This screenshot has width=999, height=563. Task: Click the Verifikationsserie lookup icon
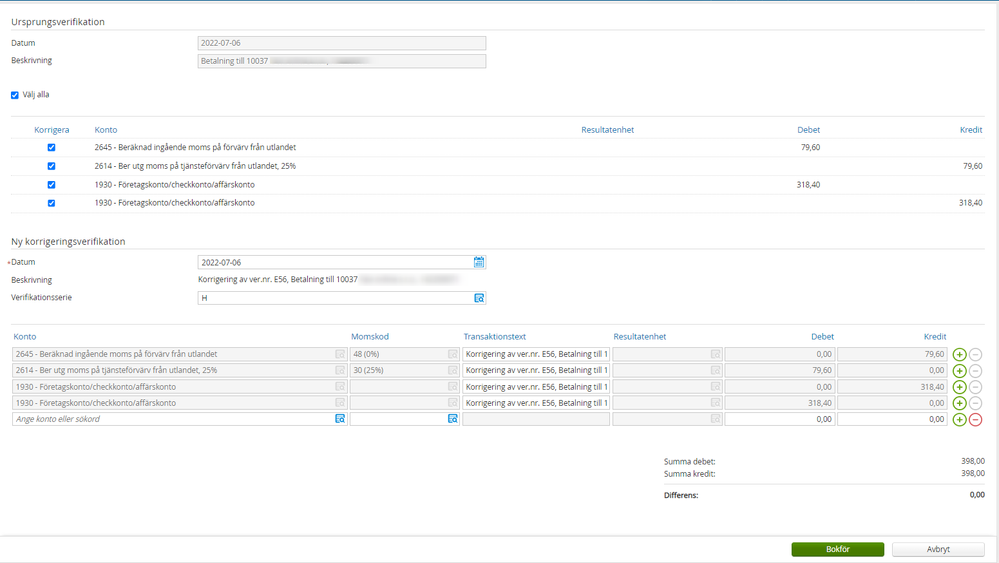click(x=479, y=298)
